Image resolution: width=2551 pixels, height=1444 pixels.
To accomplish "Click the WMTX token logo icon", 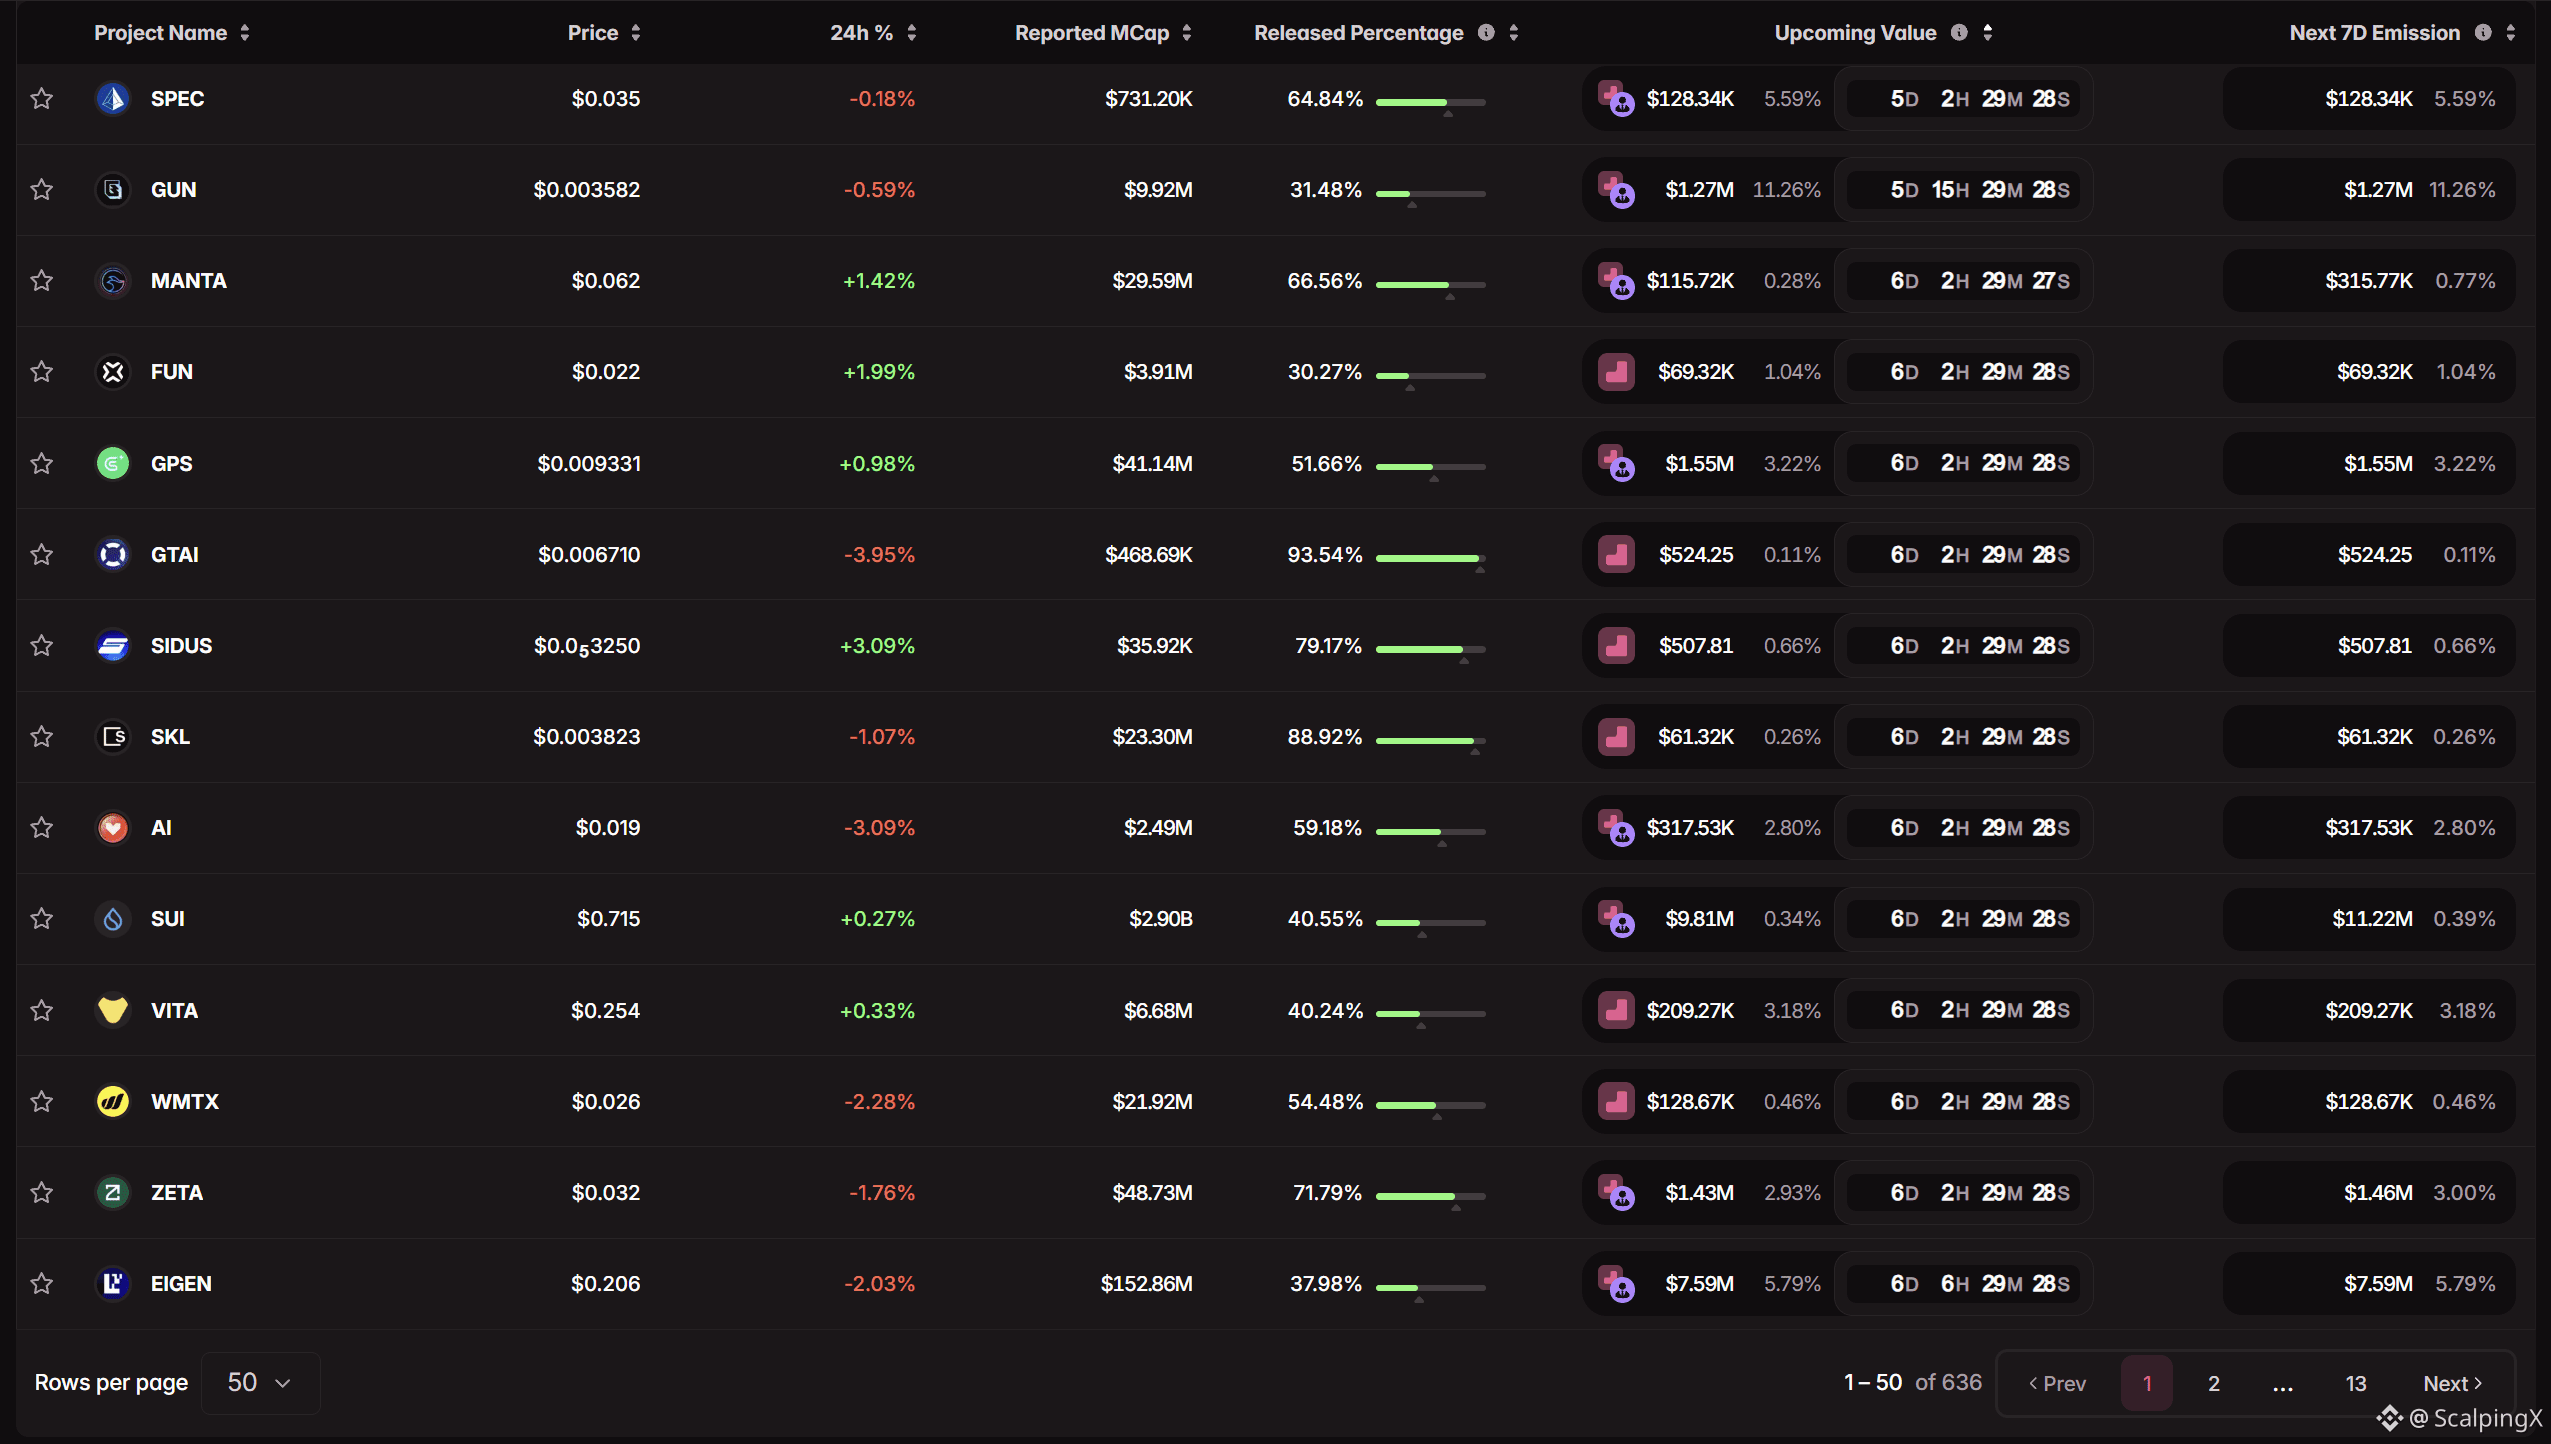I will pos(113,1102).
